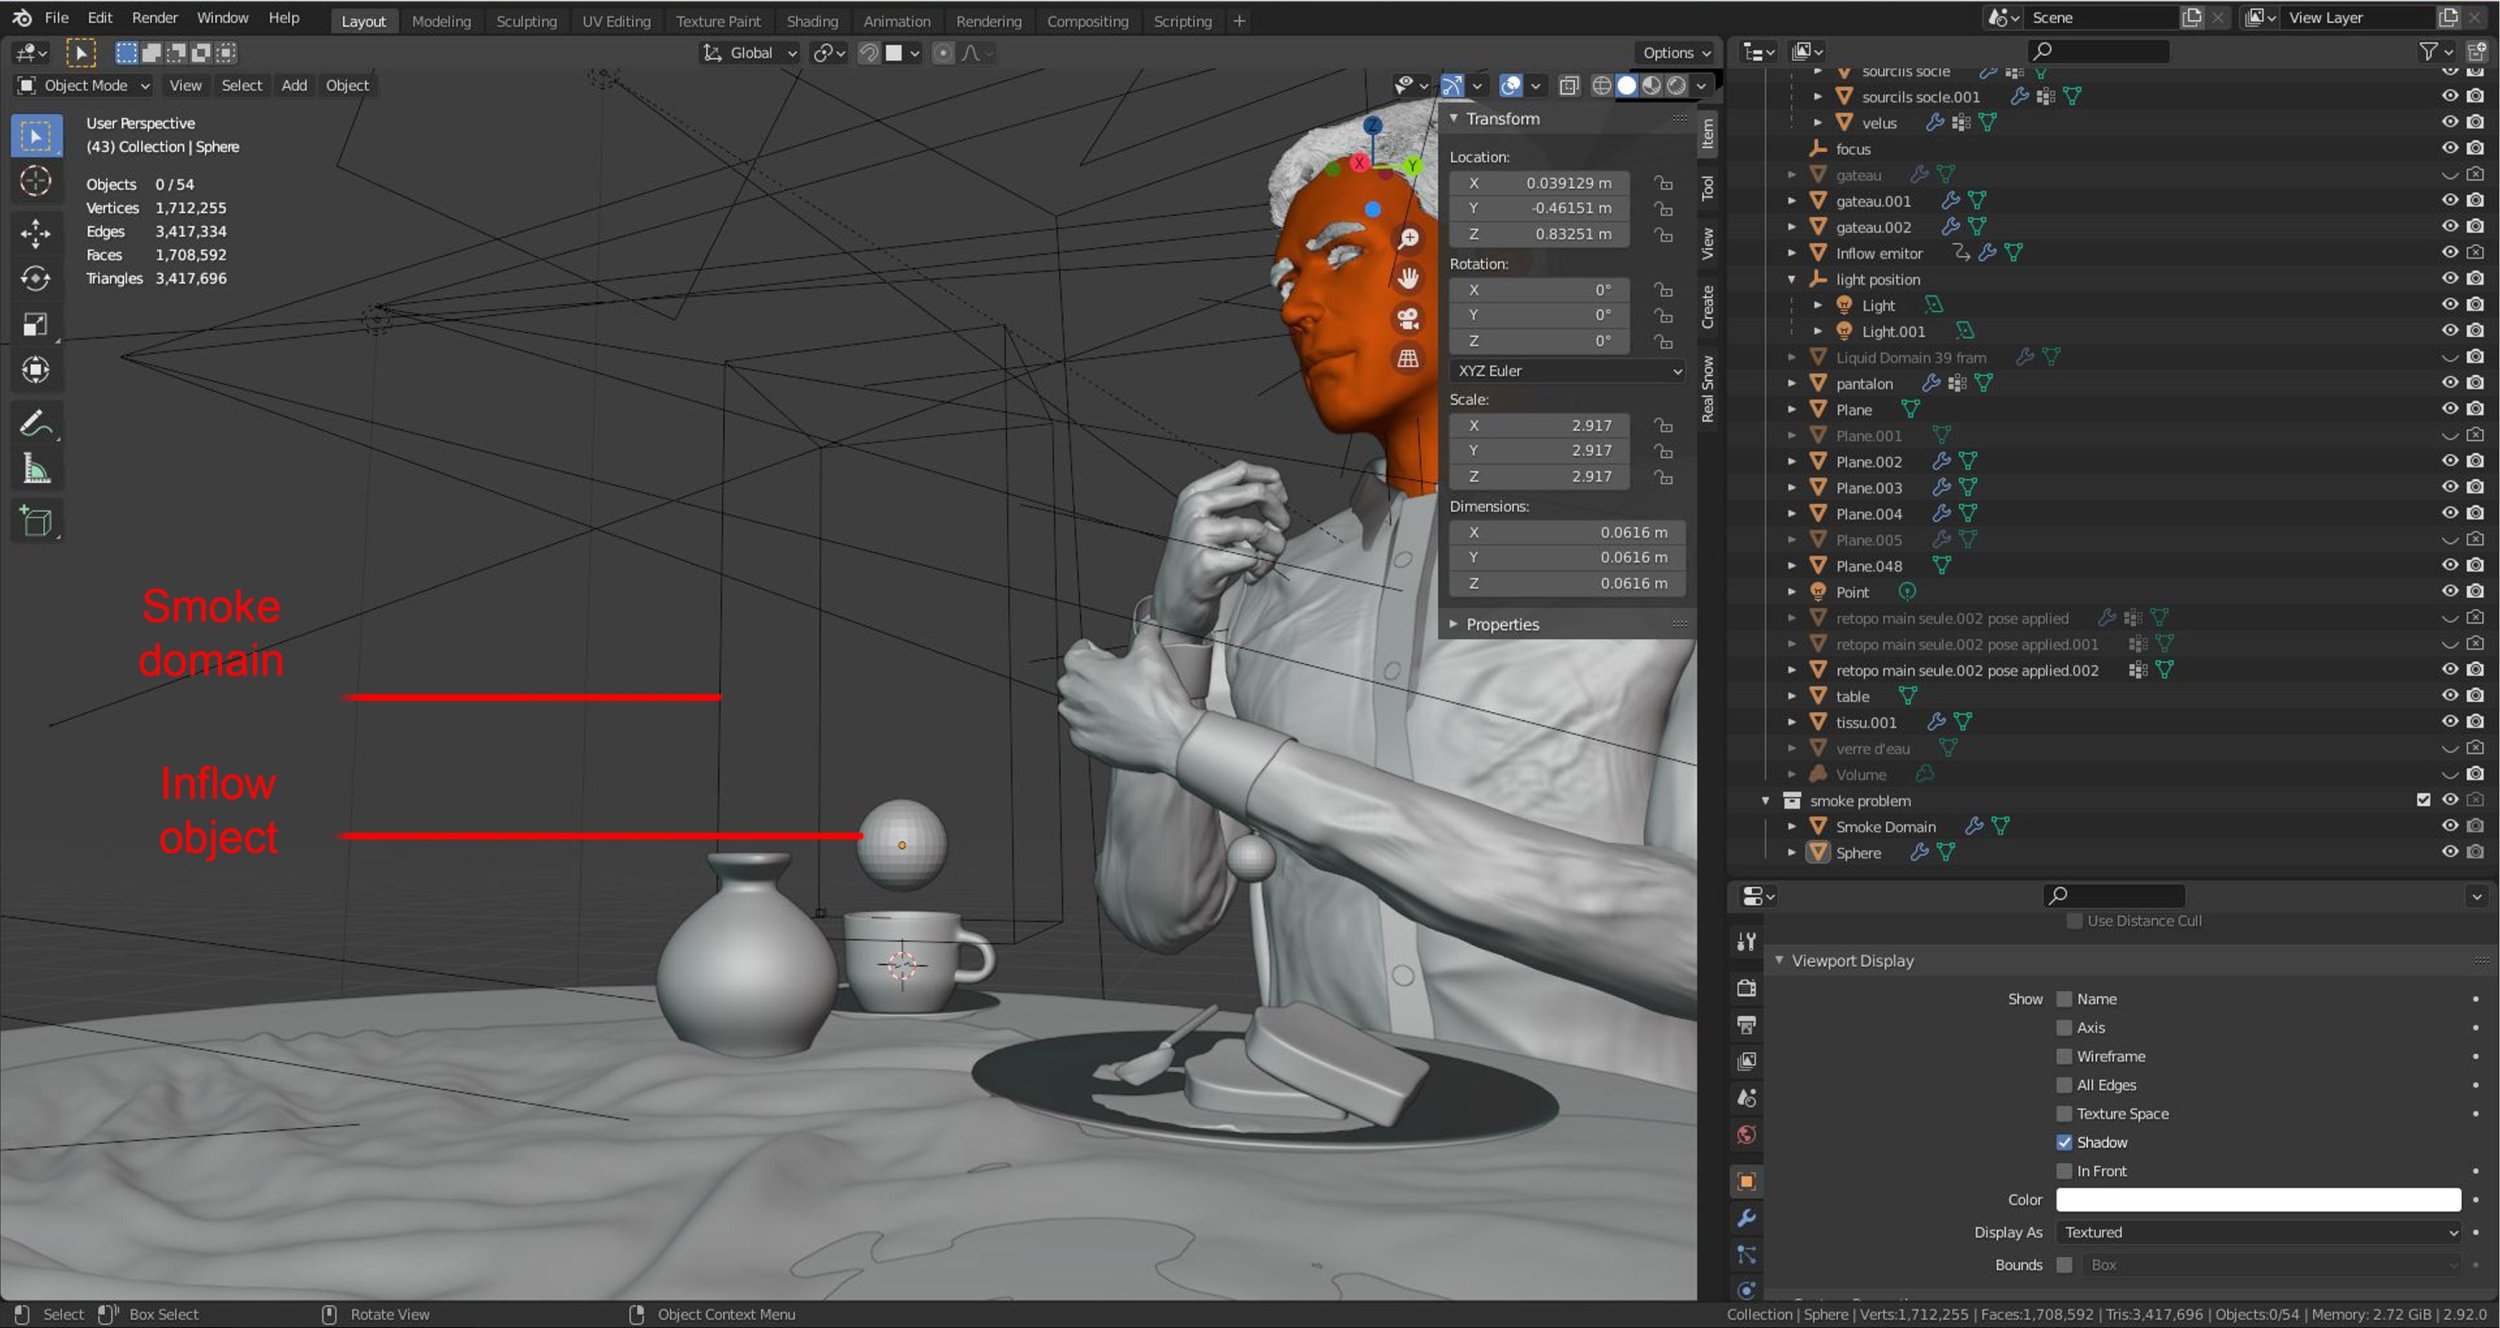
Task: Open the Add menu in viewport header
Action: point(294,86)
